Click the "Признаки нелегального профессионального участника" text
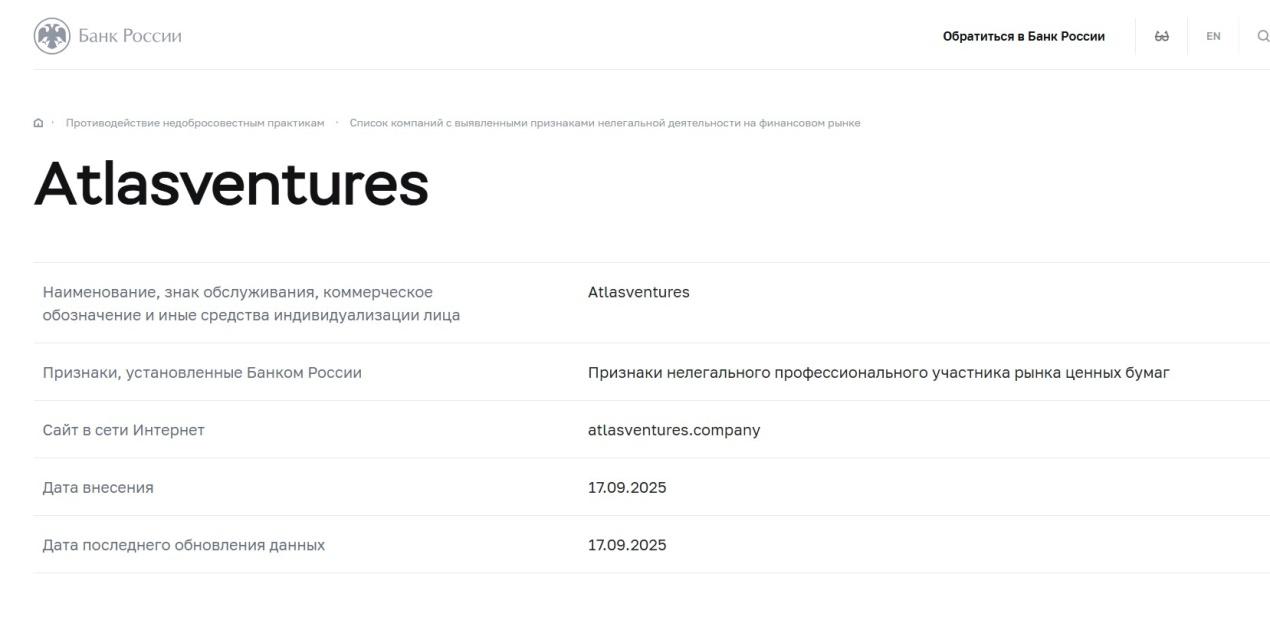1270x630 pixels. tap(878, 373)
